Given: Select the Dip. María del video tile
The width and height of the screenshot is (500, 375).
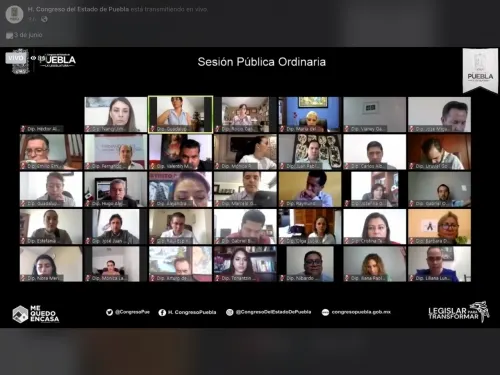Looking at the screenshot, I should pos(310,114).
